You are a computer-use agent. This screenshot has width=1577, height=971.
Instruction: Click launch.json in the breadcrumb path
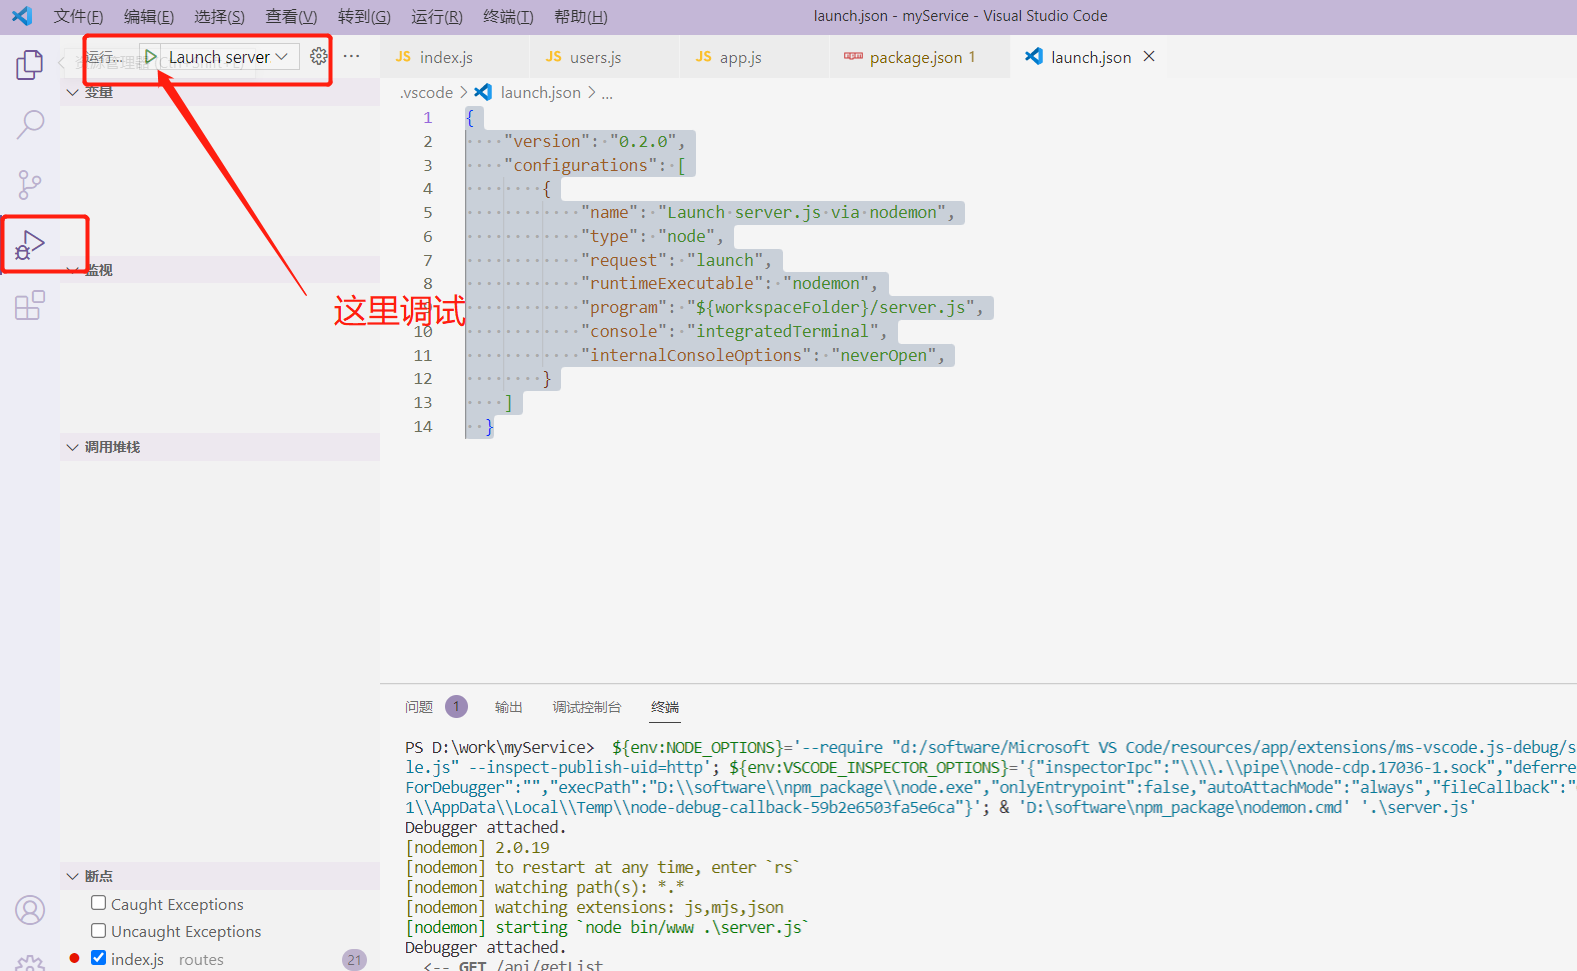(x=541, y=92)
